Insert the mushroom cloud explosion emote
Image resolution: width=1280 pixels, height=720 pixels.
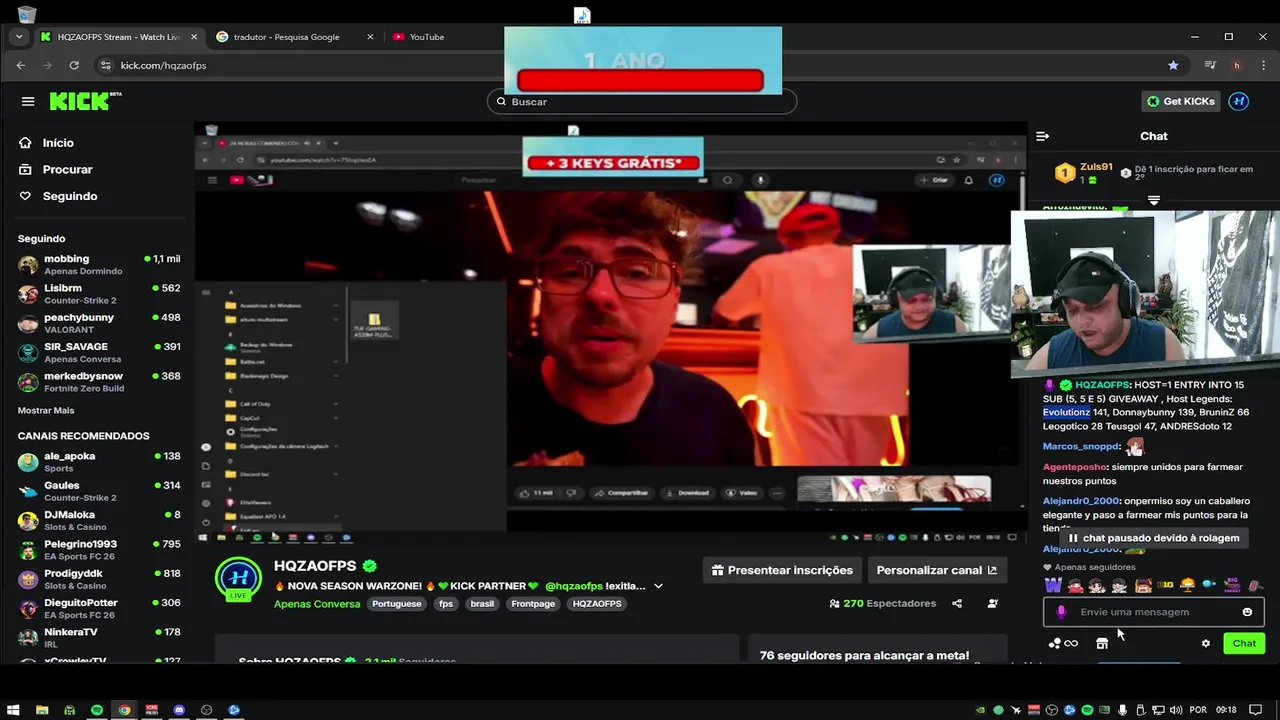[1188, 585]
